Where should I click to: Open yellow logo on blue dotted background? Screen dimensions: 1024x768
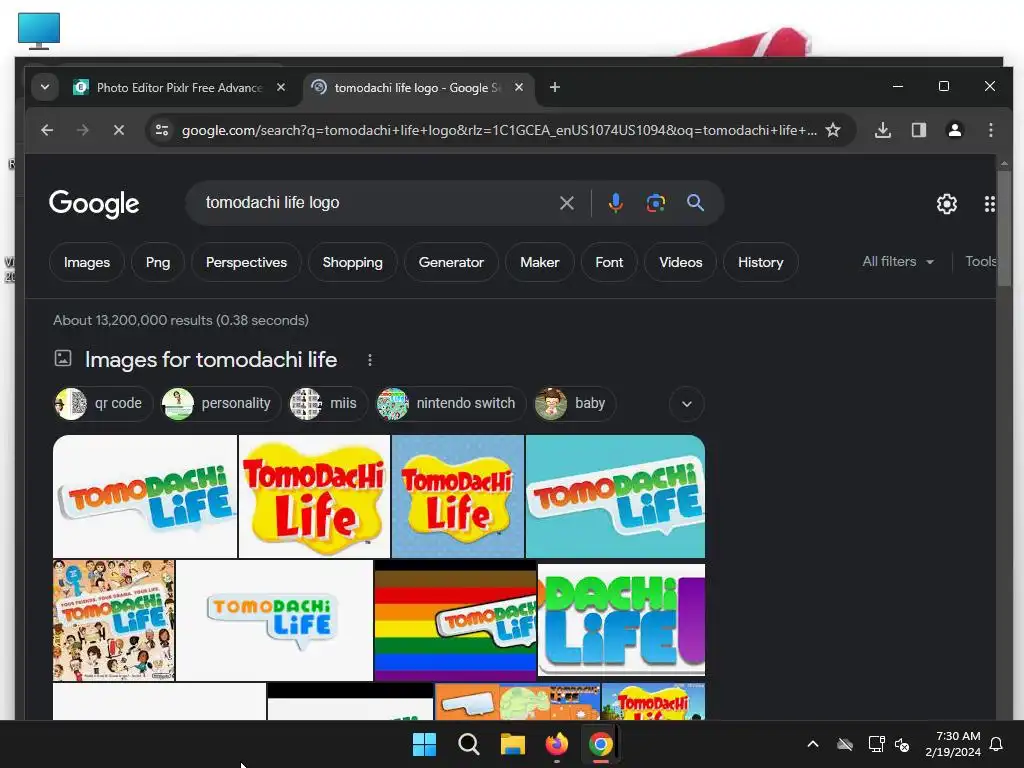pos(458,496)
